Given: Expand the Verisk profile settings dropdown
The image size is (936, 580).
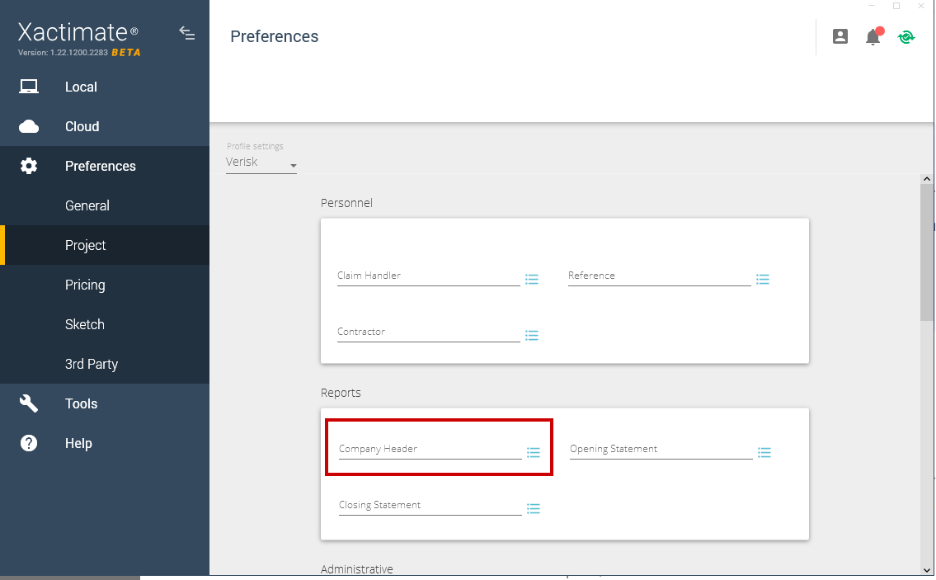Looking at the screenshot, I should pyautogui.click(x=261, y=163).
